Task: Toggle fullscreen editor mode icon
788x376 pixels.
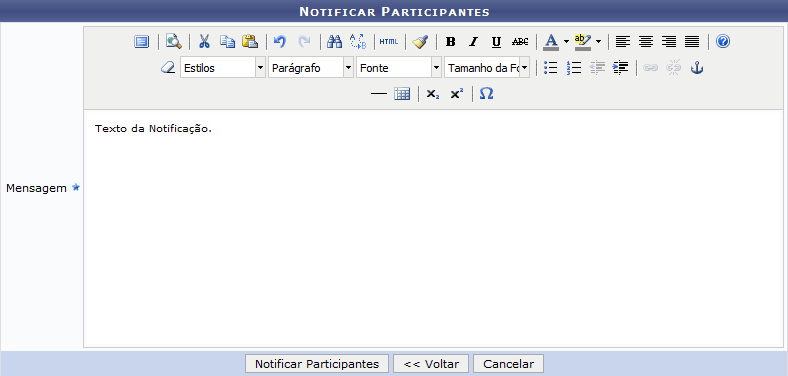Action: coord(142,42)
